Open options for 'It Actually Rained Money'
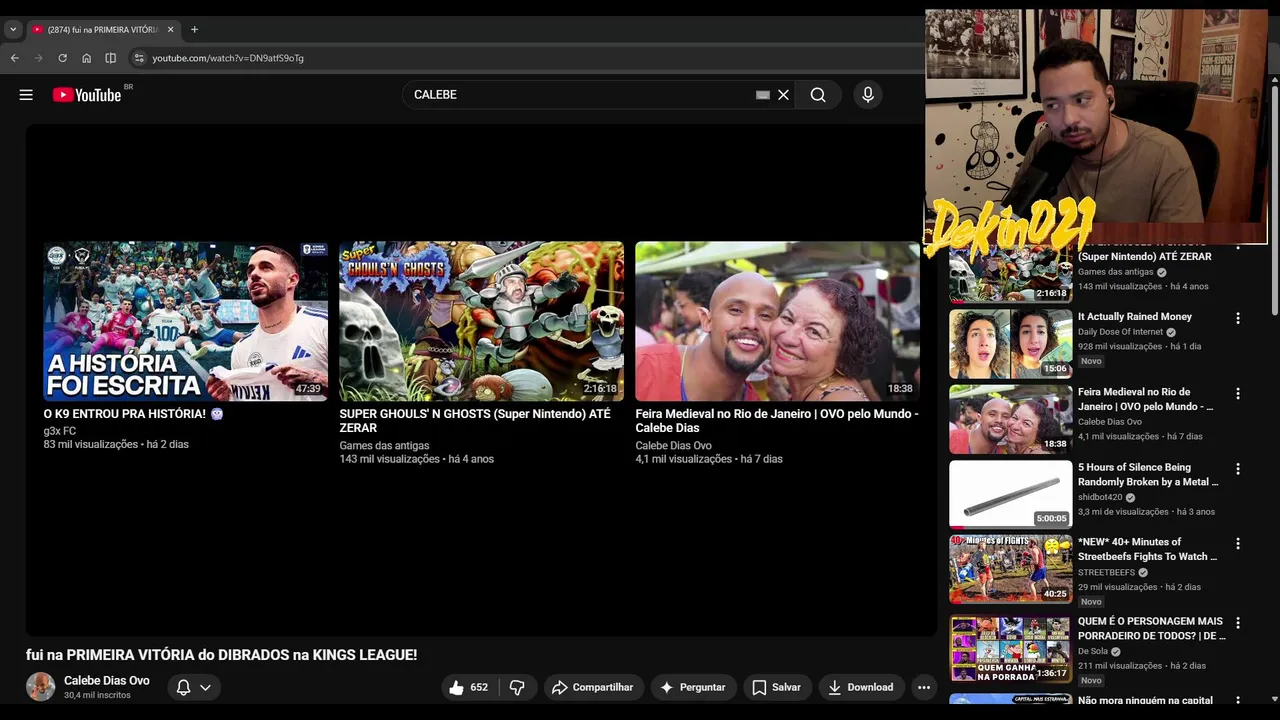The width and height of the screenshot is (1280, 720). [1238, 318]
